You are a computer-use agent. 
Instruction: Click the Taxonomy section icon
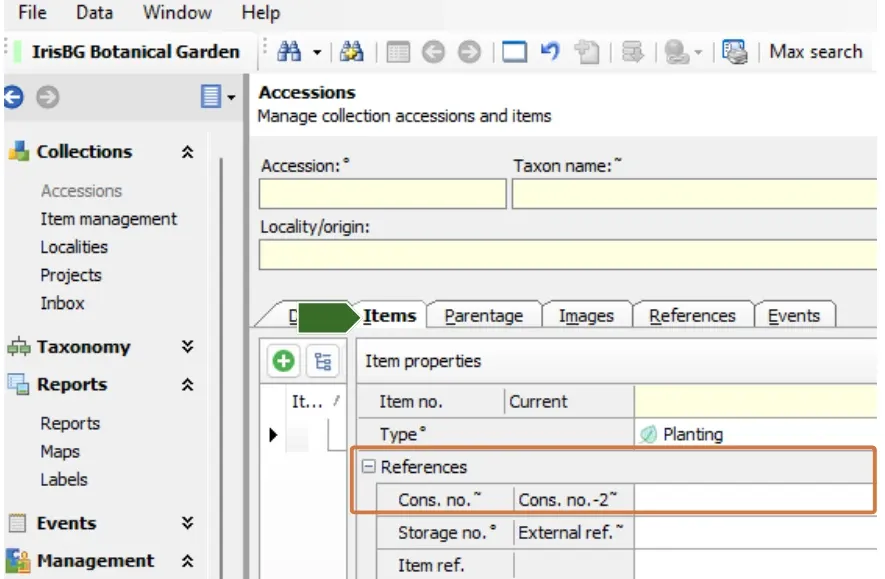pos(19,346)
